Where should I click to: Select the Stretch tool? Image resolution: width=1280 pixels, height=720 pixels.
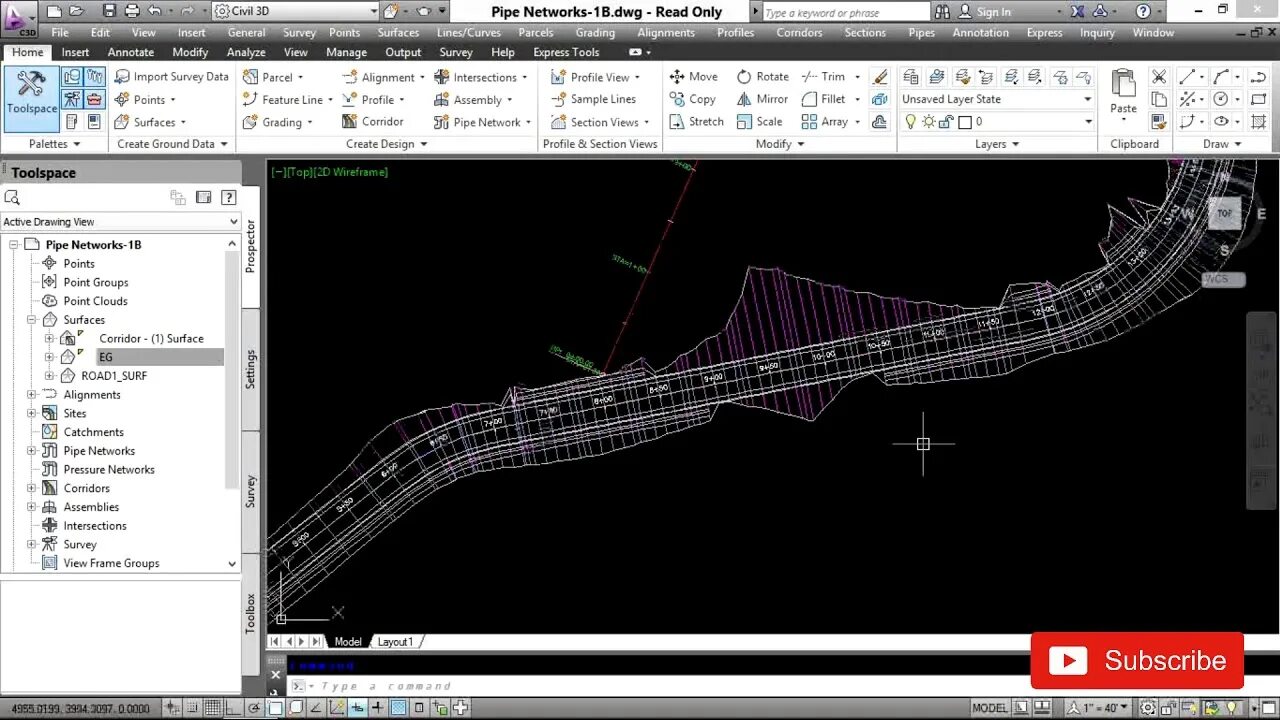[x=695, y=122]
